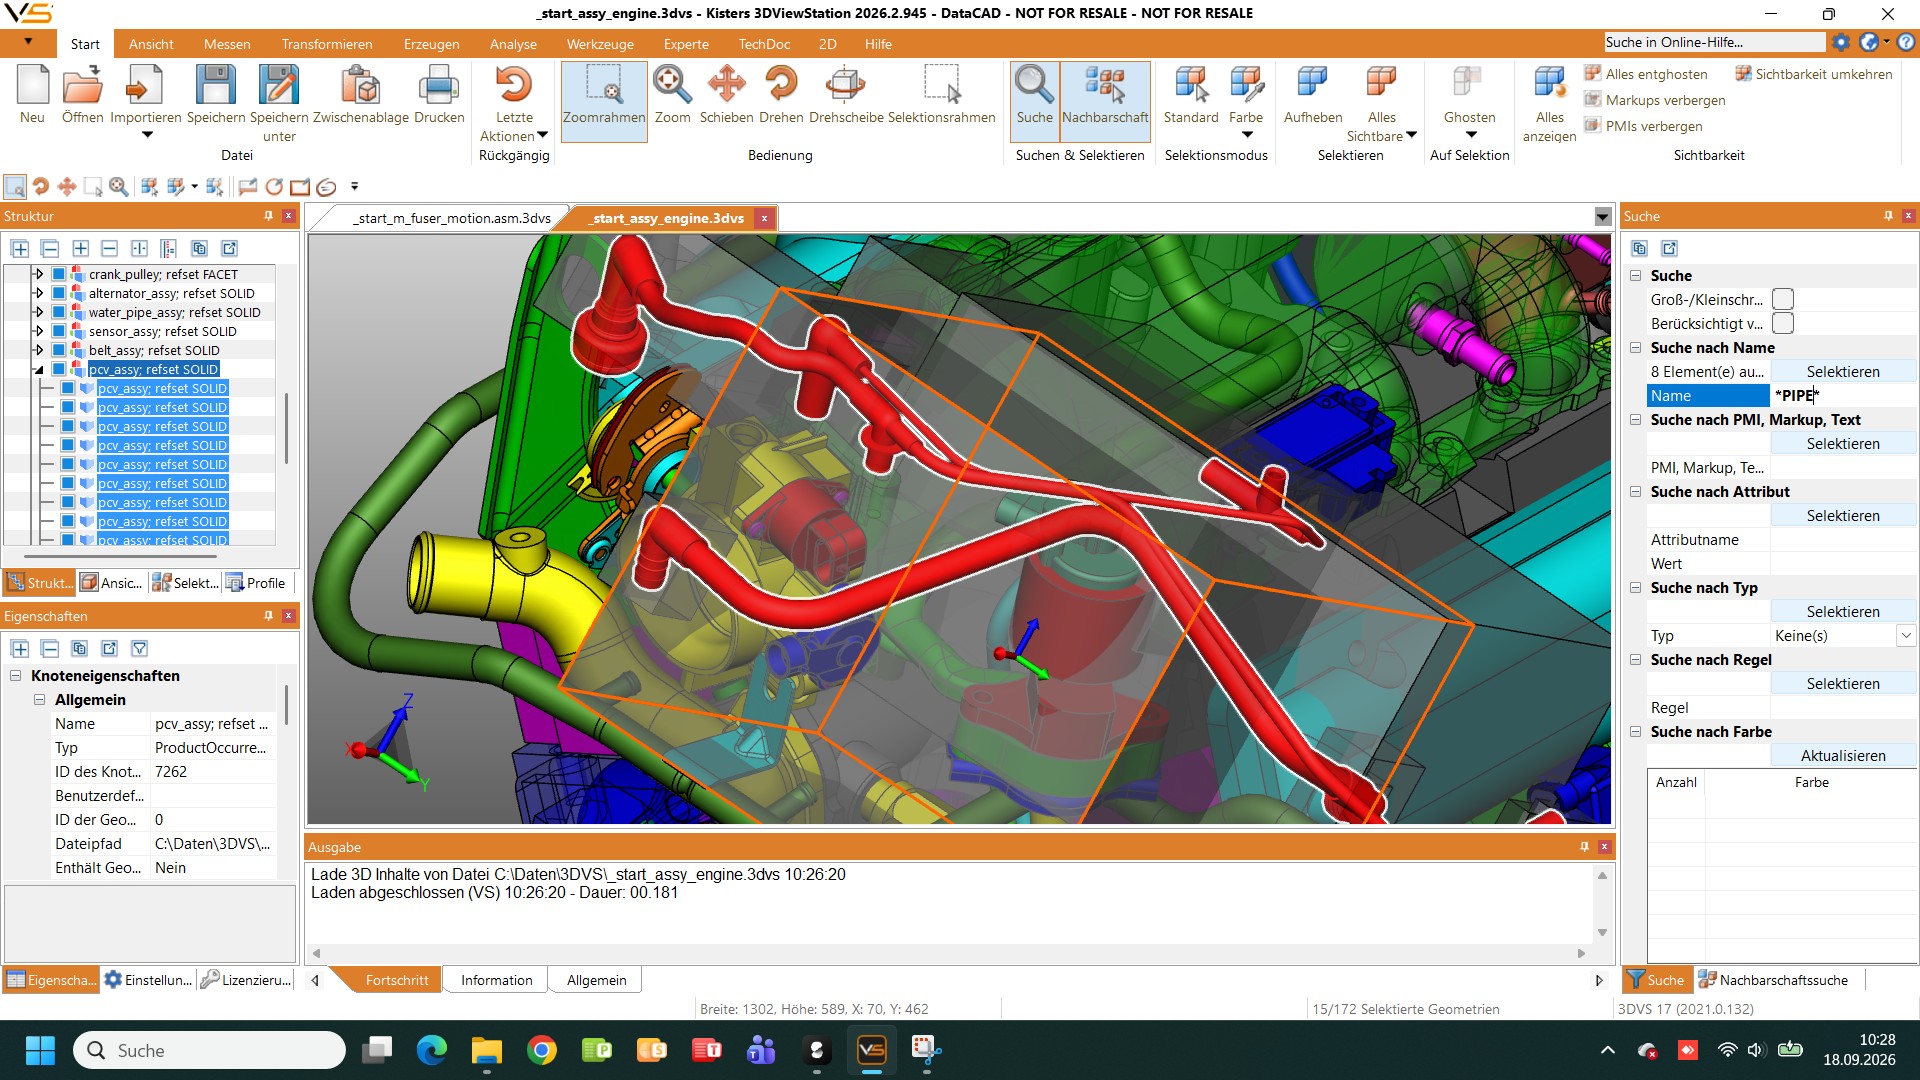1920x1080 pixels.
Task: Click Selektieren under Suche nach Typ
Action: [1843, 612]
